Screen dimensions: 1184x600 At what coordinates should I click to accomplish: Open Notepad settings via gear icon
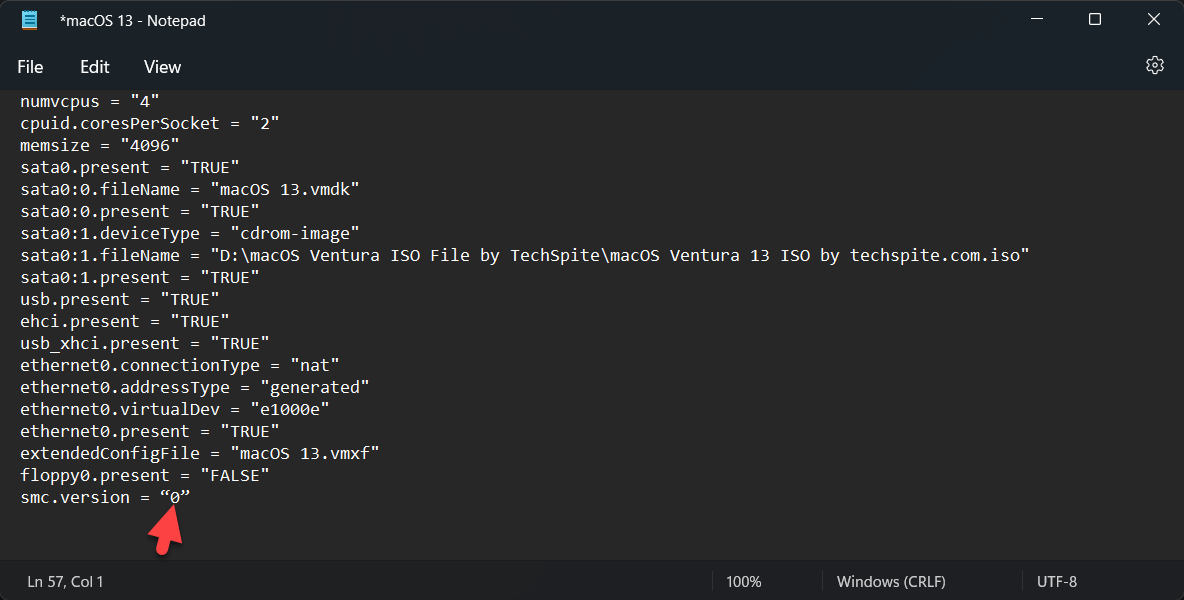[1154, 66]
